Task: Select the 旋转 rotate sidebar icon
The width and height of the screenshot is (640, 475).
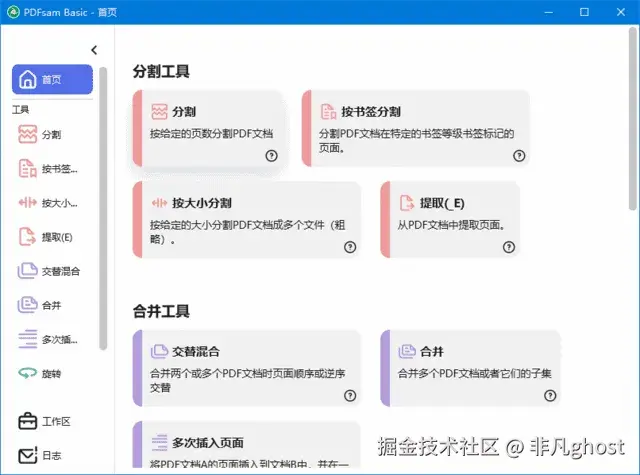Action: coord(27,373)
